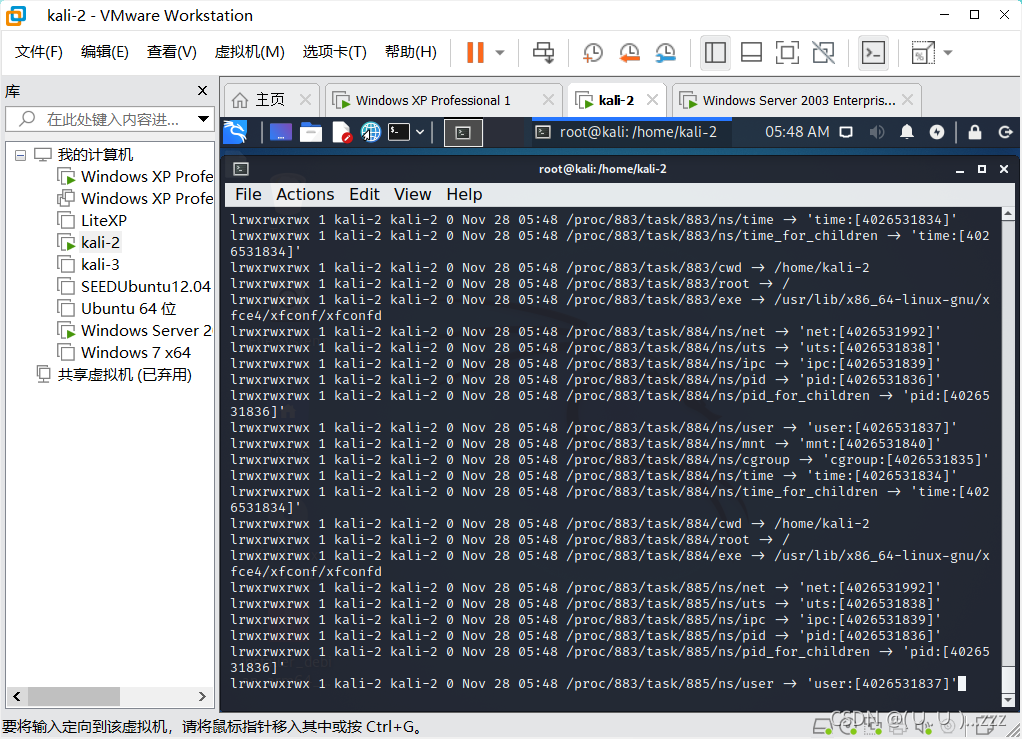1022x739 pixels.
Task: Switch to Windows Server 2003 Enterprise tab
Action: click(x=798, y=100)
